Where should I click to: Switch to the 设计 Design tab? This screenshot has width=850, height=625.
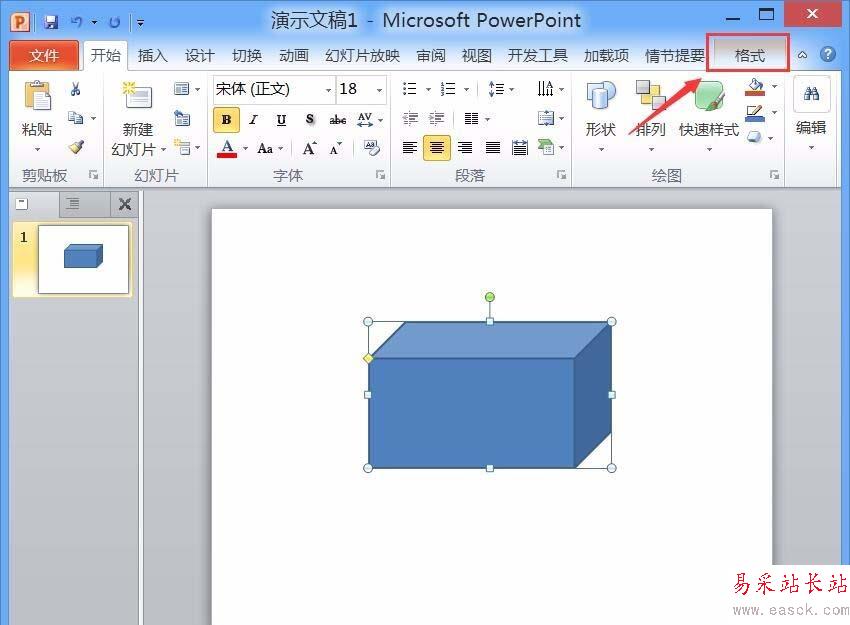pyautogui.click(x=199, y=55)
